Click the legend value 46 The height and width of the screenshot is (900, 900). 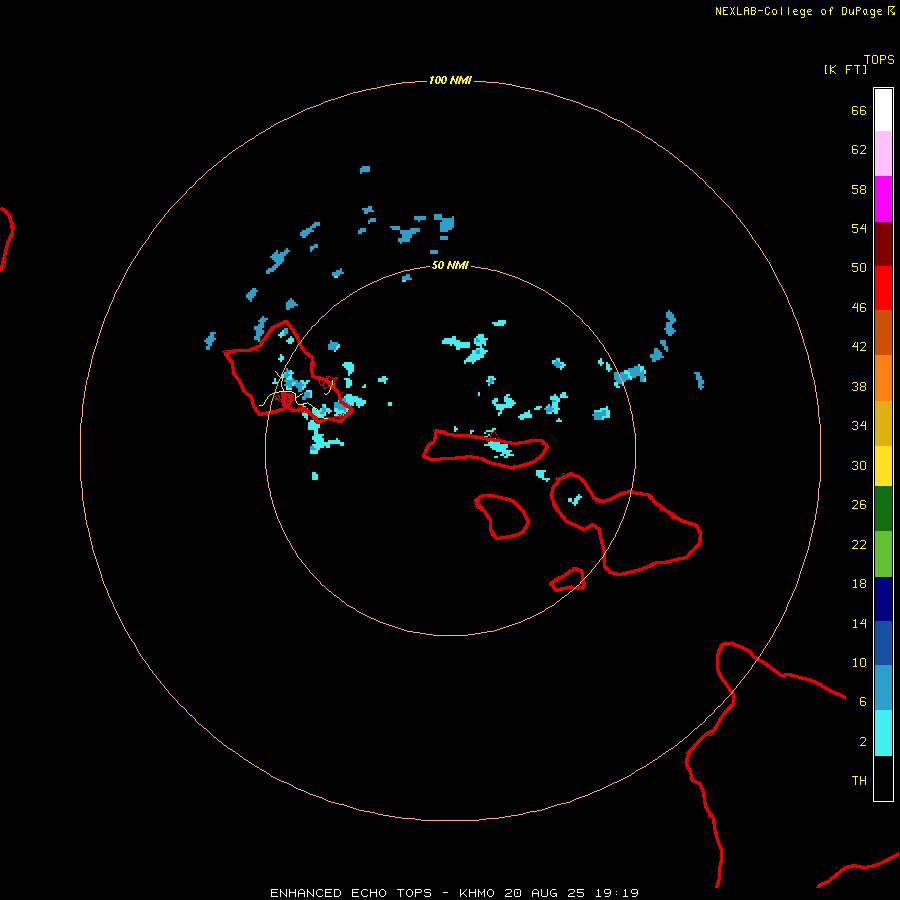[859, 308]
